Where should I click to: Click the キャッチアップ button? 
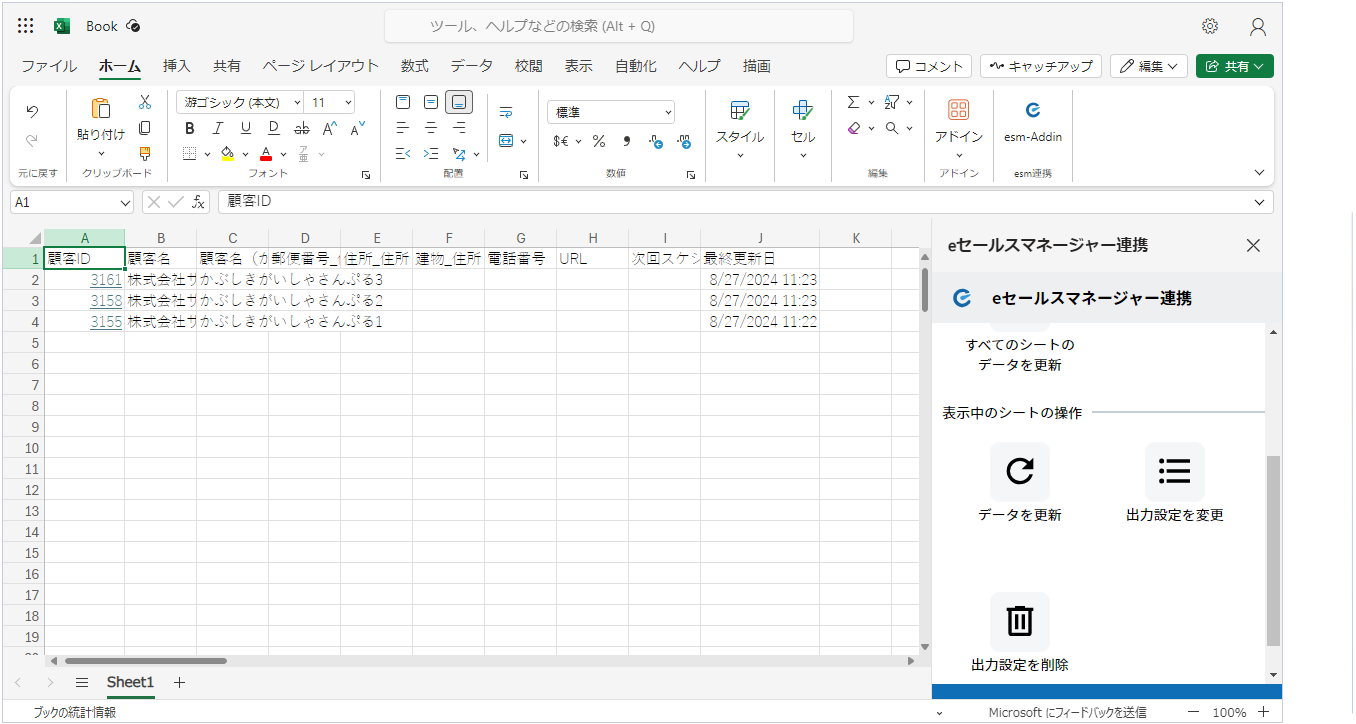pyautogui.click(x=1041, y=66)
